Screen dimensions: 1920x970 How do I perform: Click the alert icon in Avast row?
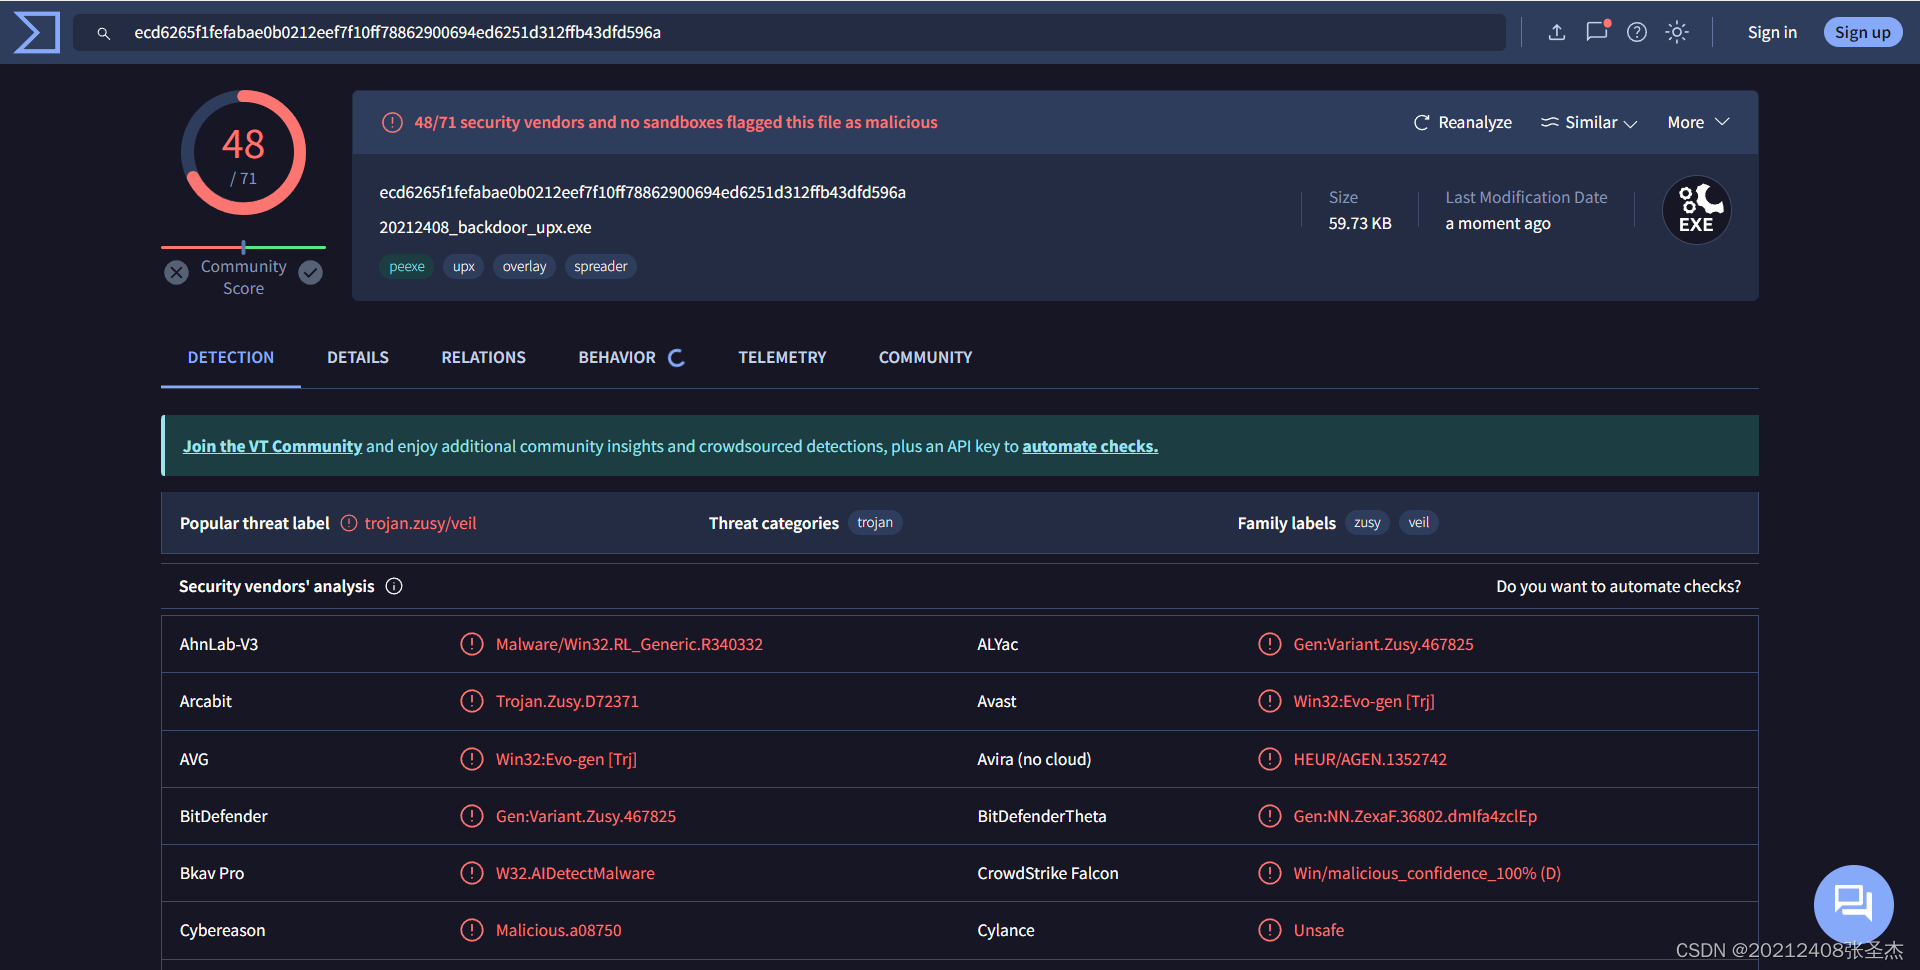(x=1270, y=701)
